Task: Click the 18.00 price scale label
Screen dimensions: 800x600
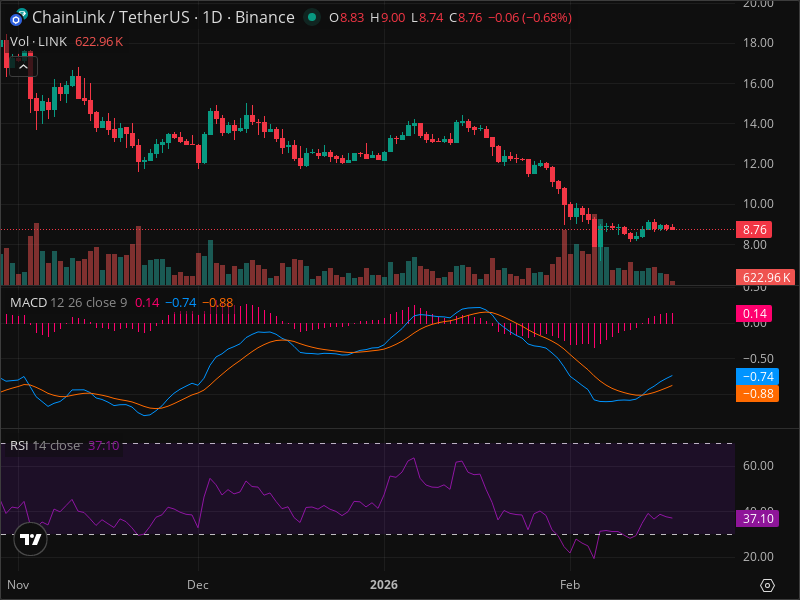Action: (x=758, y=43)
